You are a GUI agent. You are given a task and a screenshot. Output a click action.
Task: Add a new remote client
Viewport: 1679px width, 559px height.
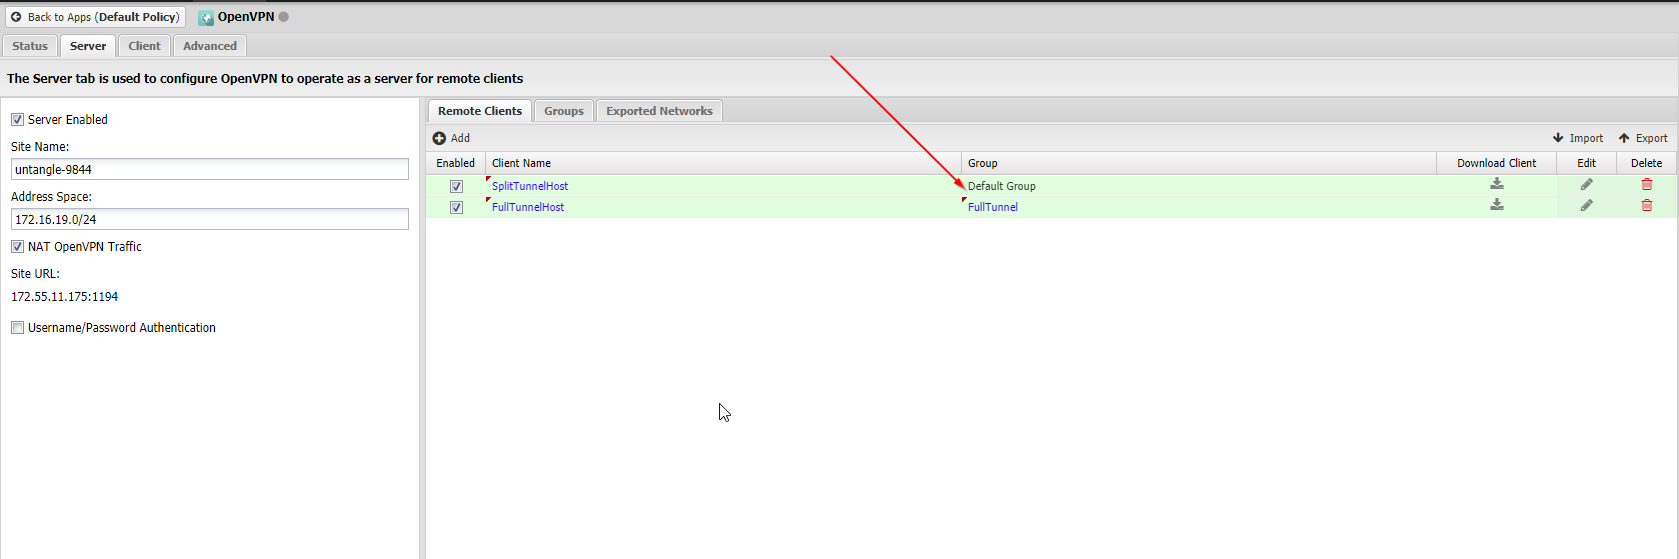(x=451, y=138)
